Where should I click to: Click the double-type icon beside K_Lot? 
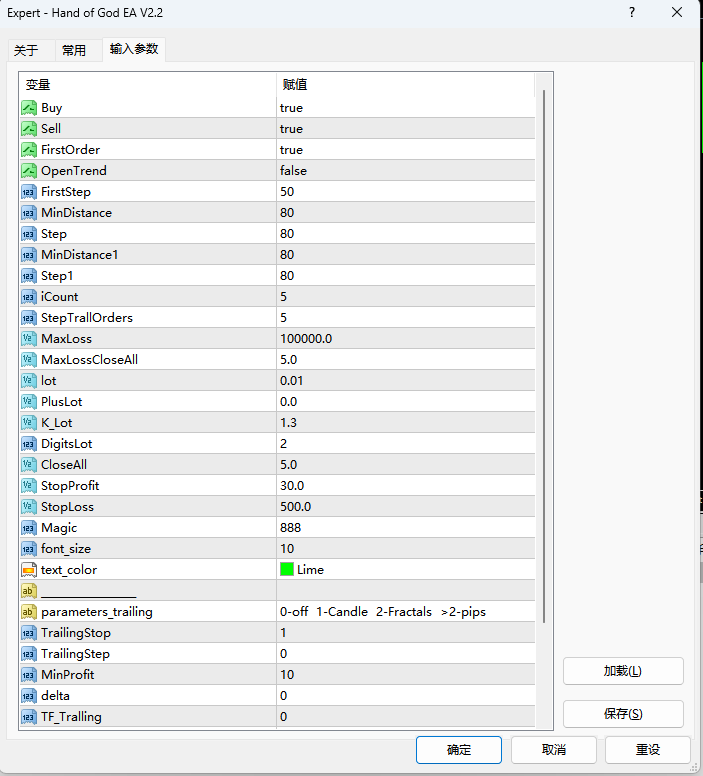(x=29, y=423)
